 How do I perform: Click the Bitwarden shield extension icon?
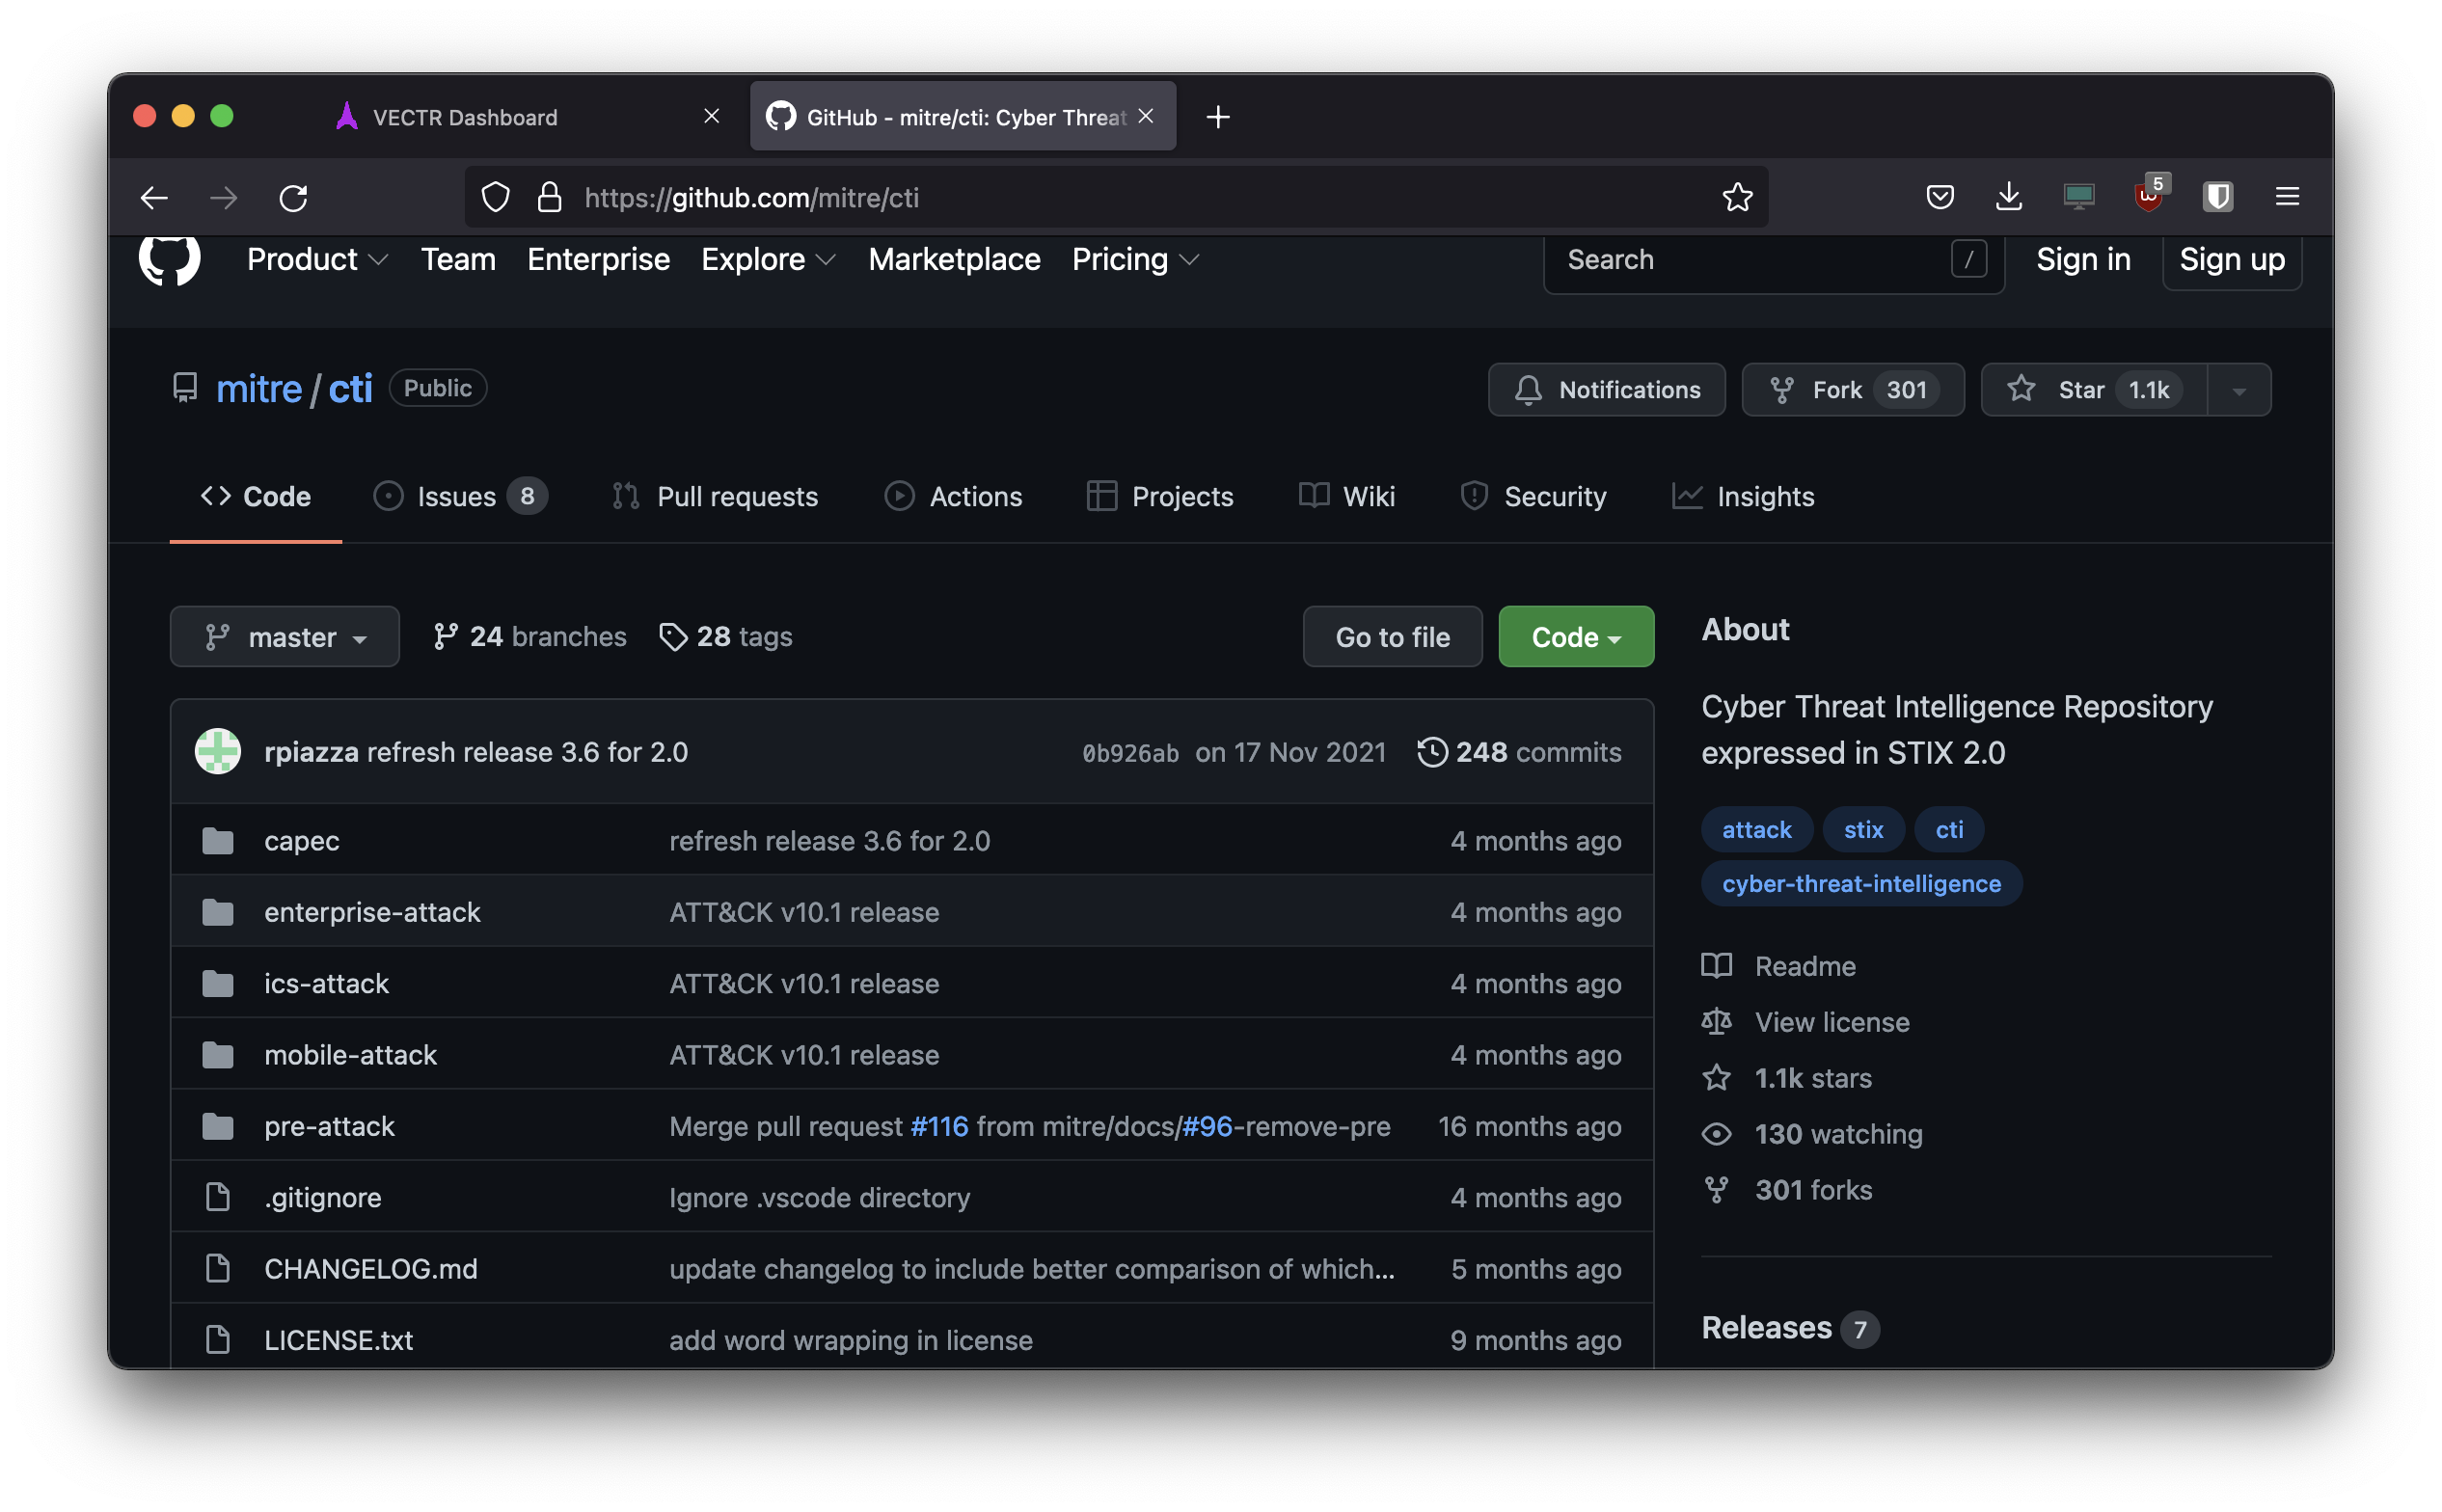[x=2218, y=197]
